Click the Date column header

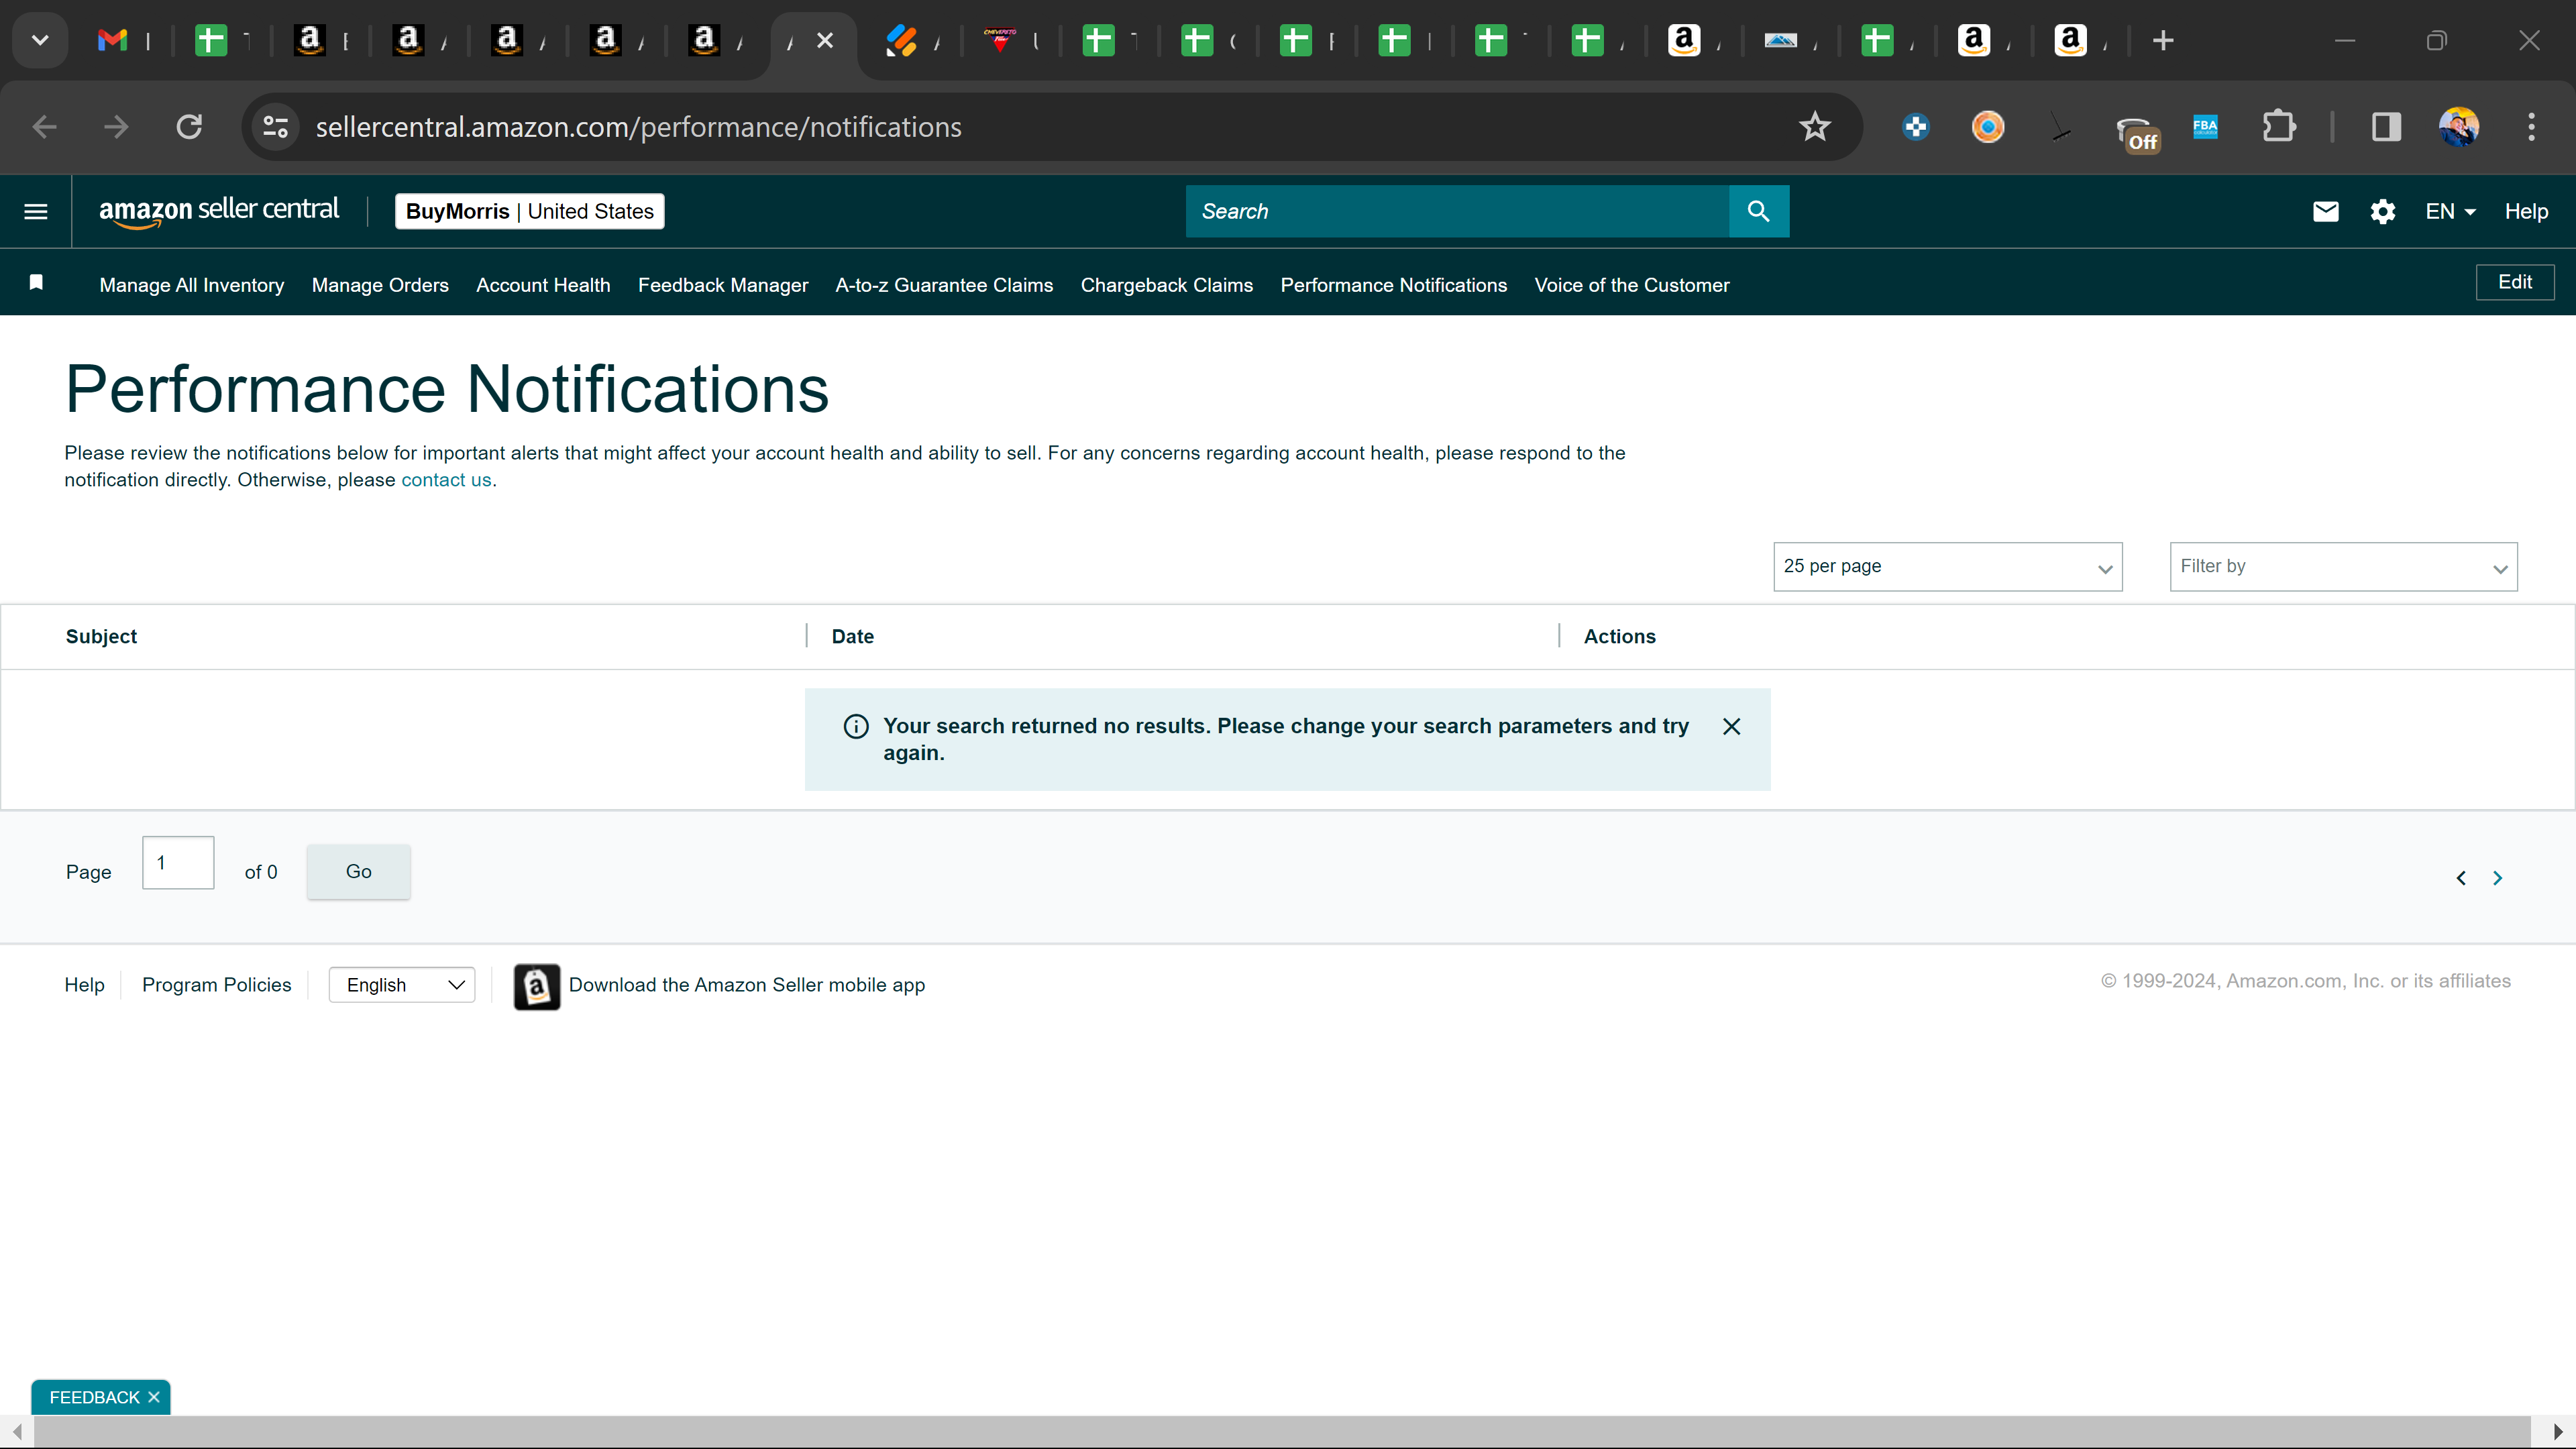[x=853, y=637]
